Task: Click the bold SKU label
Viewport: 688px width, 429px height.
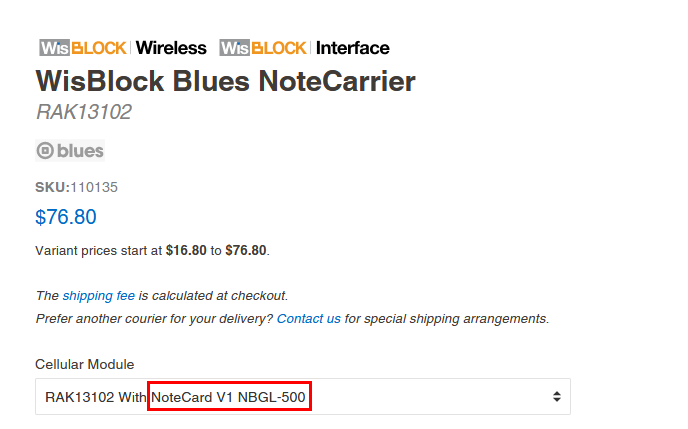Action: (x=52, y=187)
